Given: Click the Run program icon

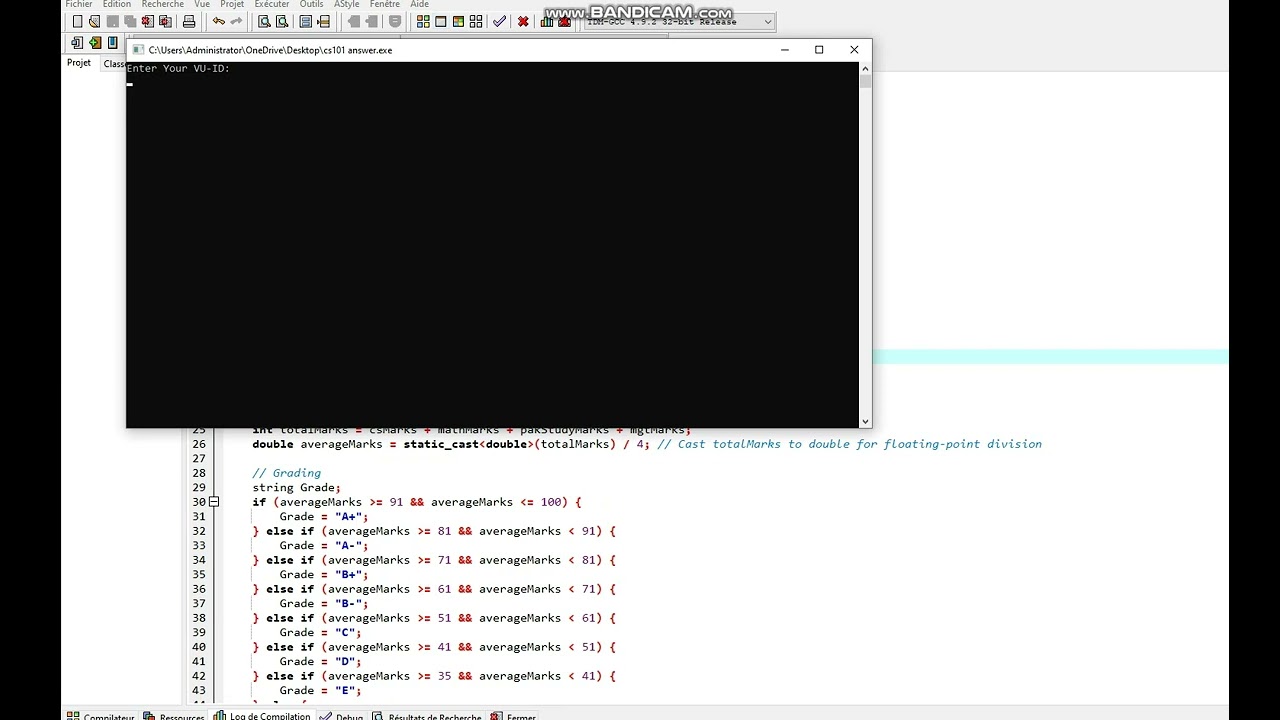Looking at the screenshot, I should click(440, 21).
